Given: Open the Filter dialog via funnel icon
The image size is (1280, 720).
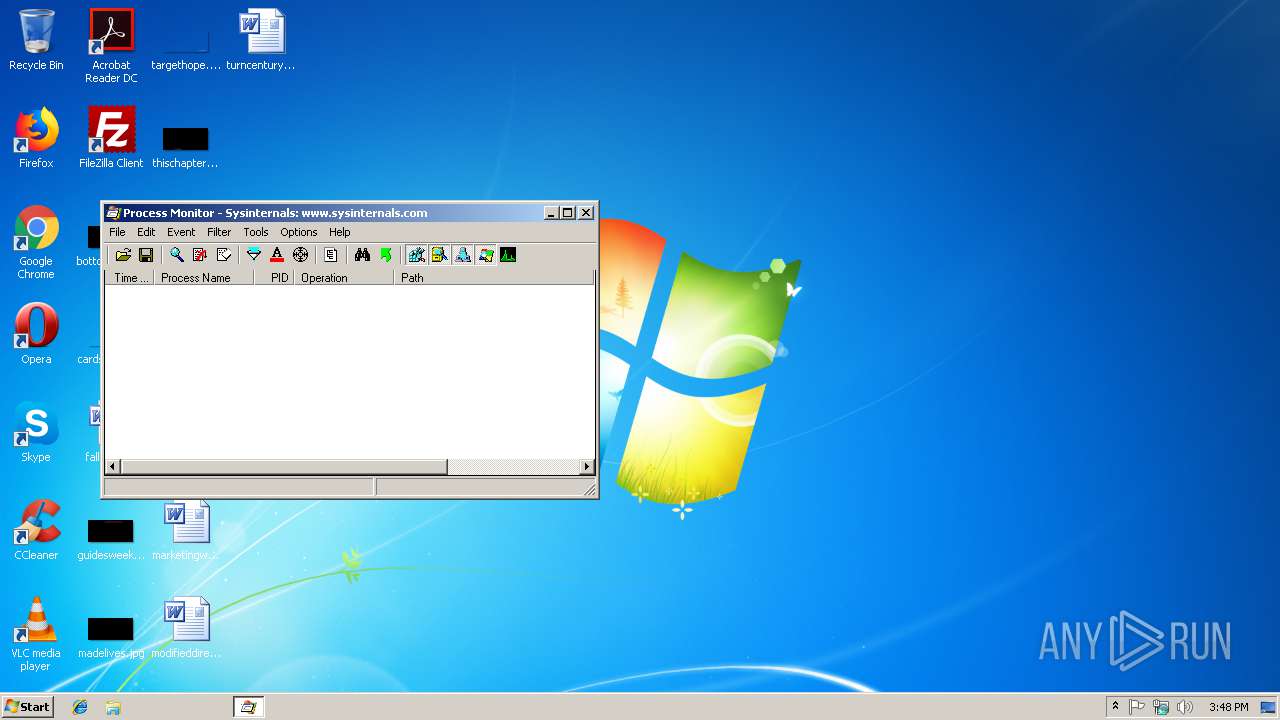Looking at the screenshot, I should tap(254, 255).
